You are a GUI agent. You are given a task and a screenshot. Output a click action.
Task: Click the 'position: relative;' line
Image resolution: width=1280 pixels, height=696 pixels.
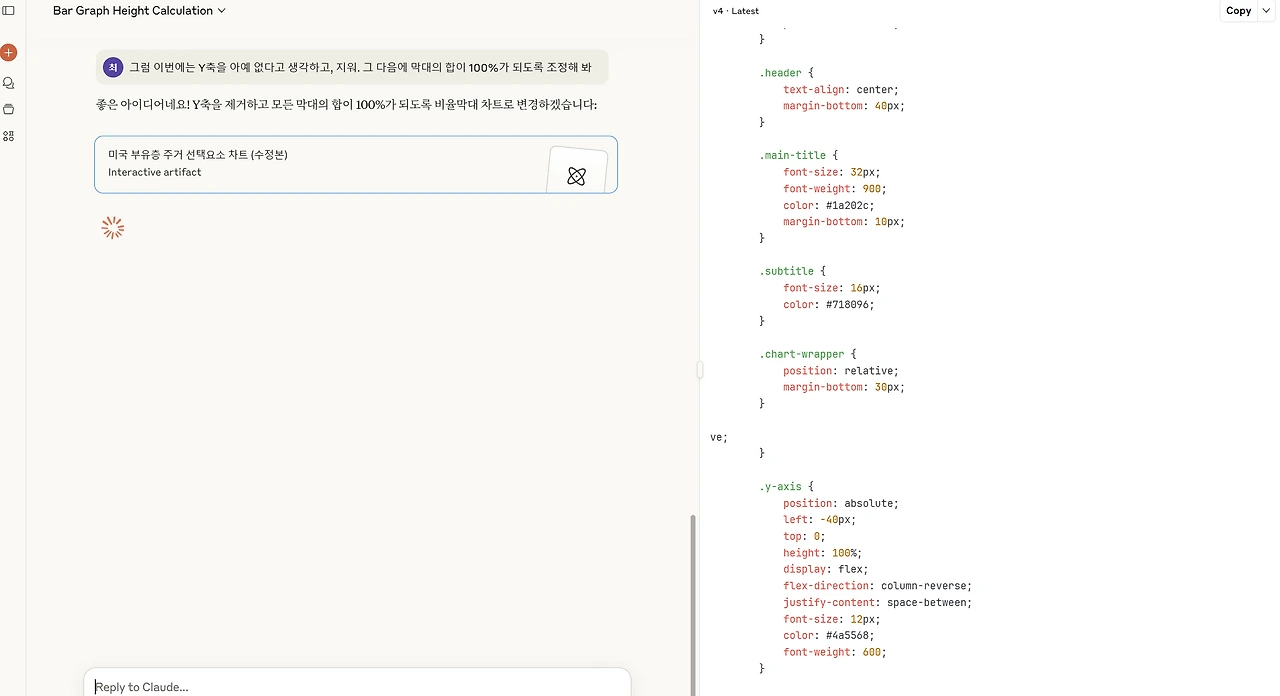[840, 371]
